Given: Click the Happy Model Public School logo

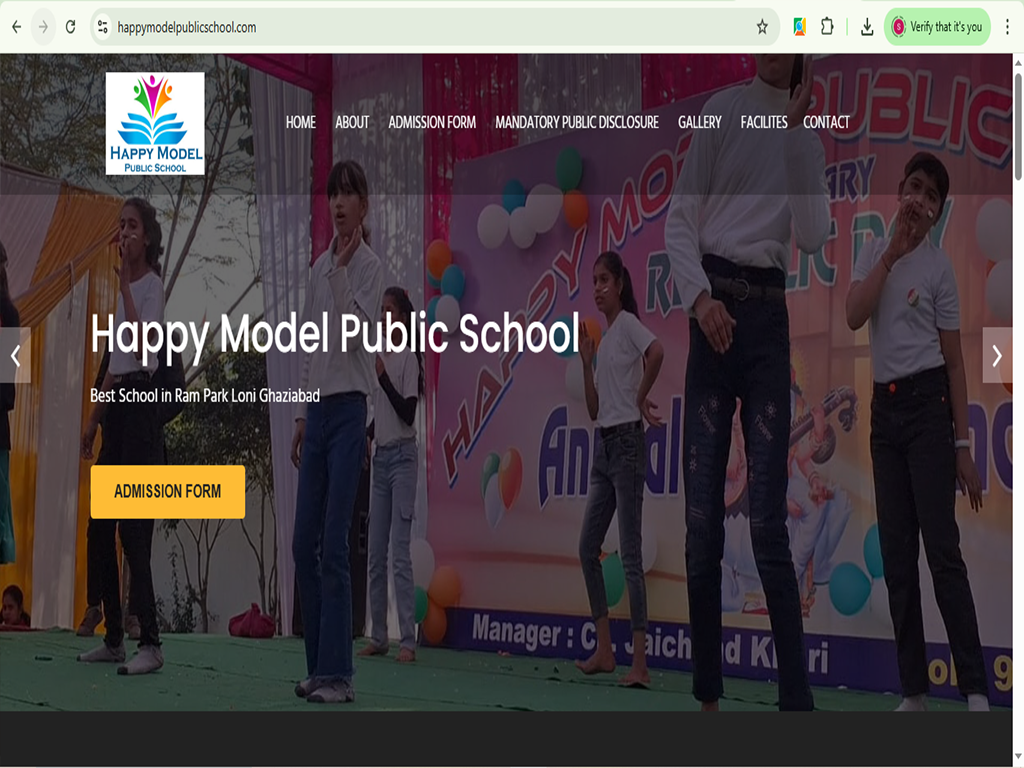Looking at the screenshot, I should pyautogui.click(x=155, y=123).
